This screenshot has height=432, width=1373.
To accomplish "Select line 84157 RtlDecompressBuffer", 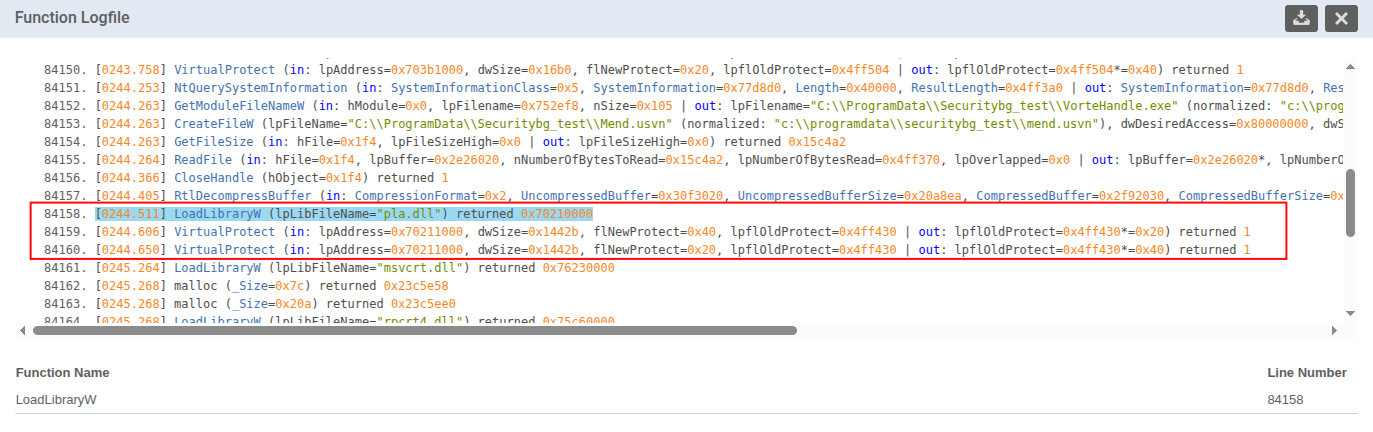I will point(694,196).
